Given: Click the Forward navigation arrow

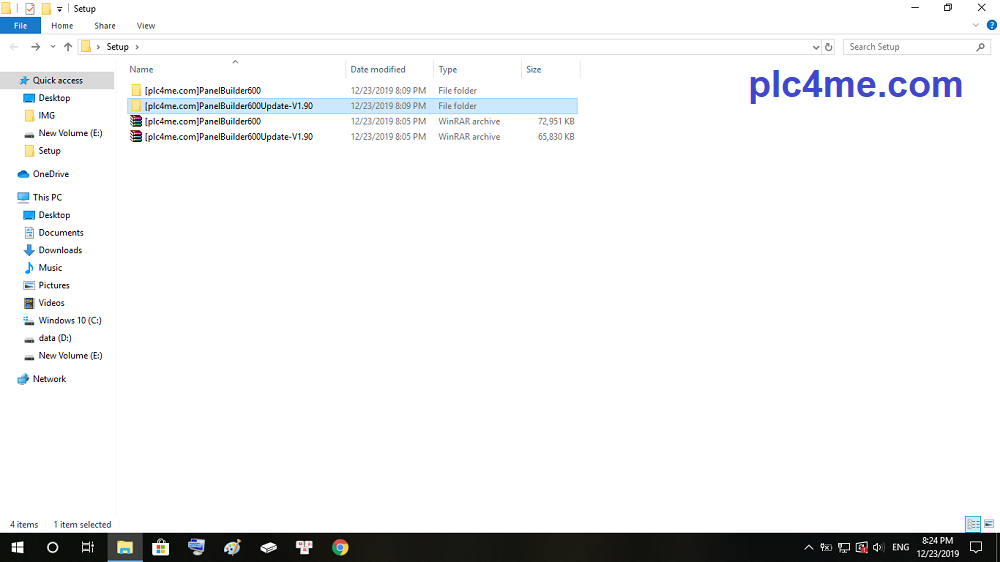Looking at the screenshot, I should coord(35,47).
